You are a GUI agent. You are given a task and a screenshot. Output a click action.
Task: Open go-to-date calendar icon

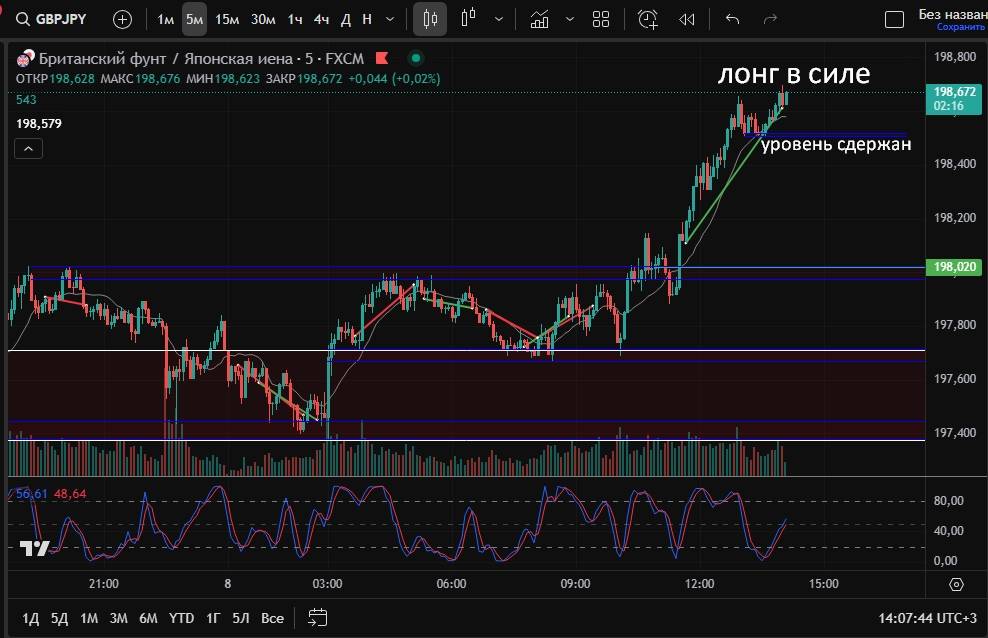point(318,617)
